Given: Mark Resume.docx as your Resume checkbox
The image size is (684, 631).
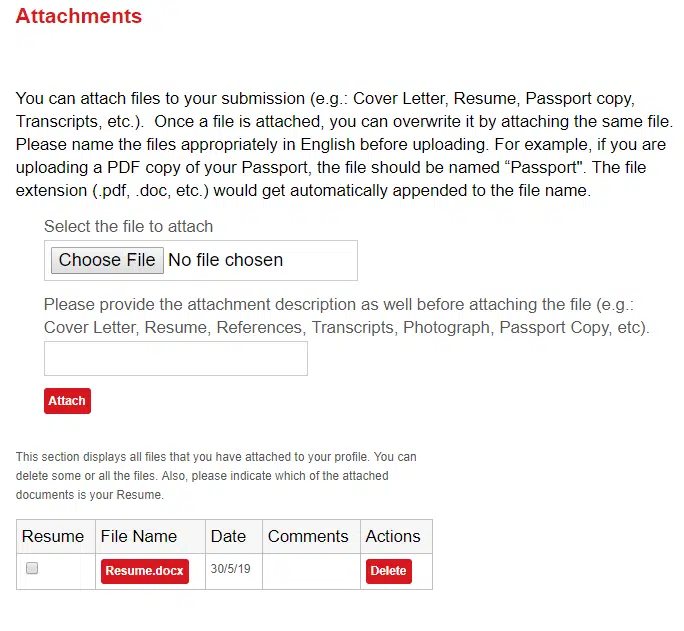Looking at the screenshot, I should (x=32, y=568).
